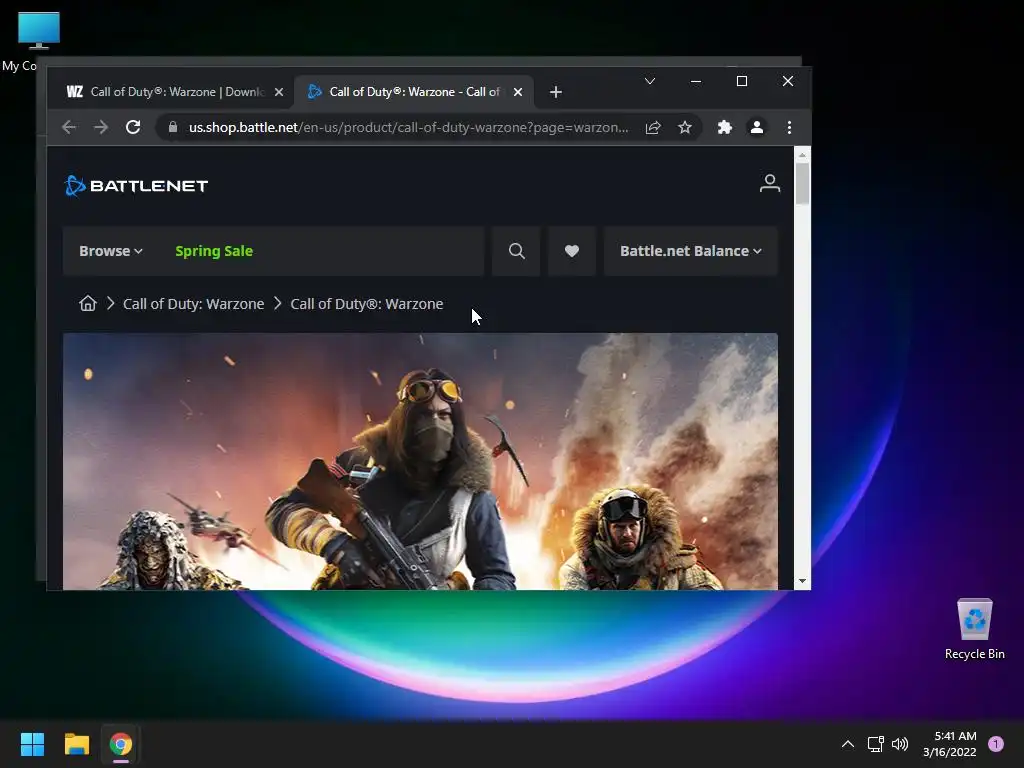Viewport: 1024px width, 768px height.
Task: Open the Windows Start menu
Action: click(x=32, y=744)
